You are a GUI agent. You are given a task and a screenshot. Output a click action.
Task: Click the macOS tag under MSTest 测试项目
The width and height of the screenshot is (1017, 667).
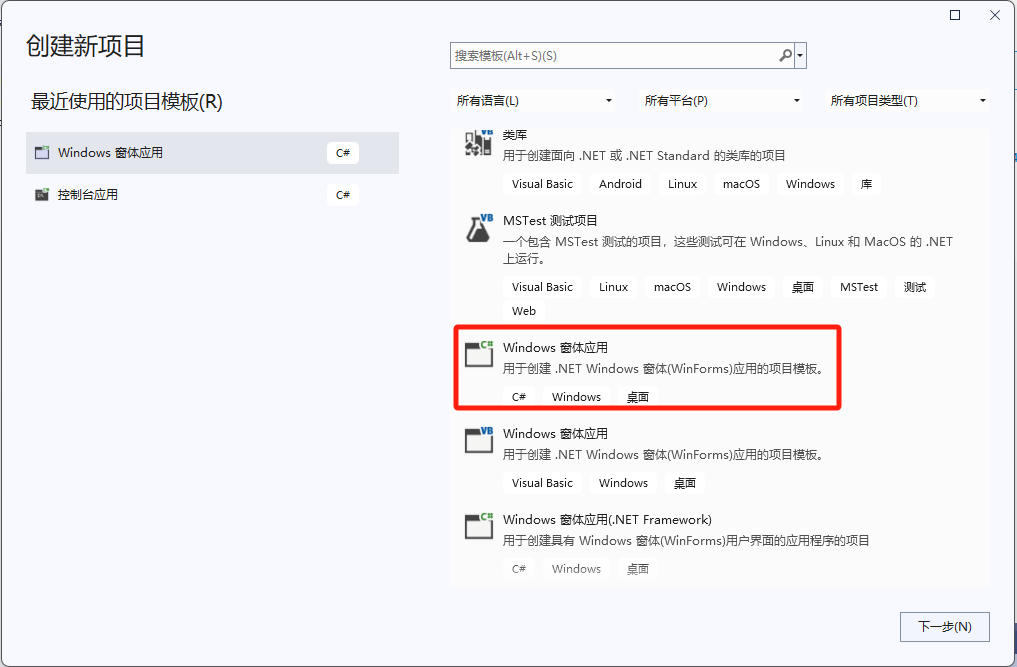coord(673,287)
